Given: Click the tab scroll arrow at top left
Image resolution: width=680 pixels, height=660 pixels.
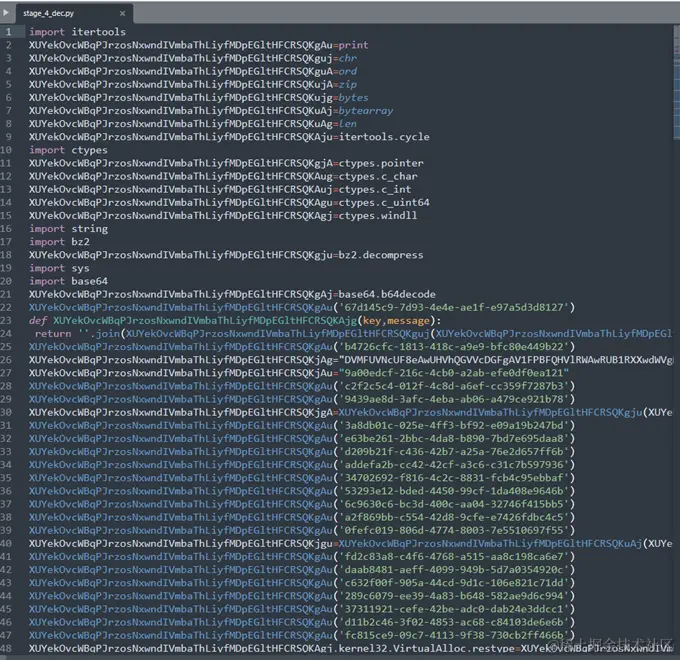Looking at the screenshot, I should (x=6, y=13).
